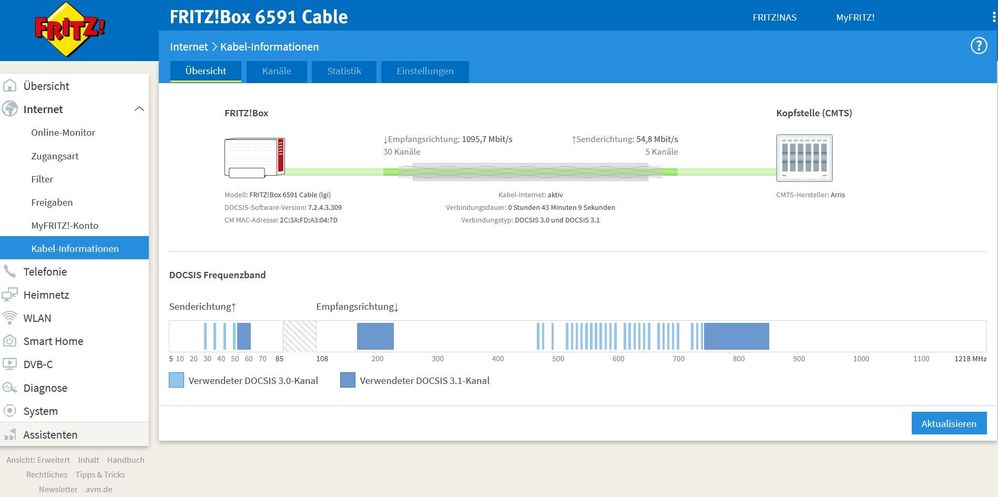Click the FRITZ!Box device image

[255, 157]
